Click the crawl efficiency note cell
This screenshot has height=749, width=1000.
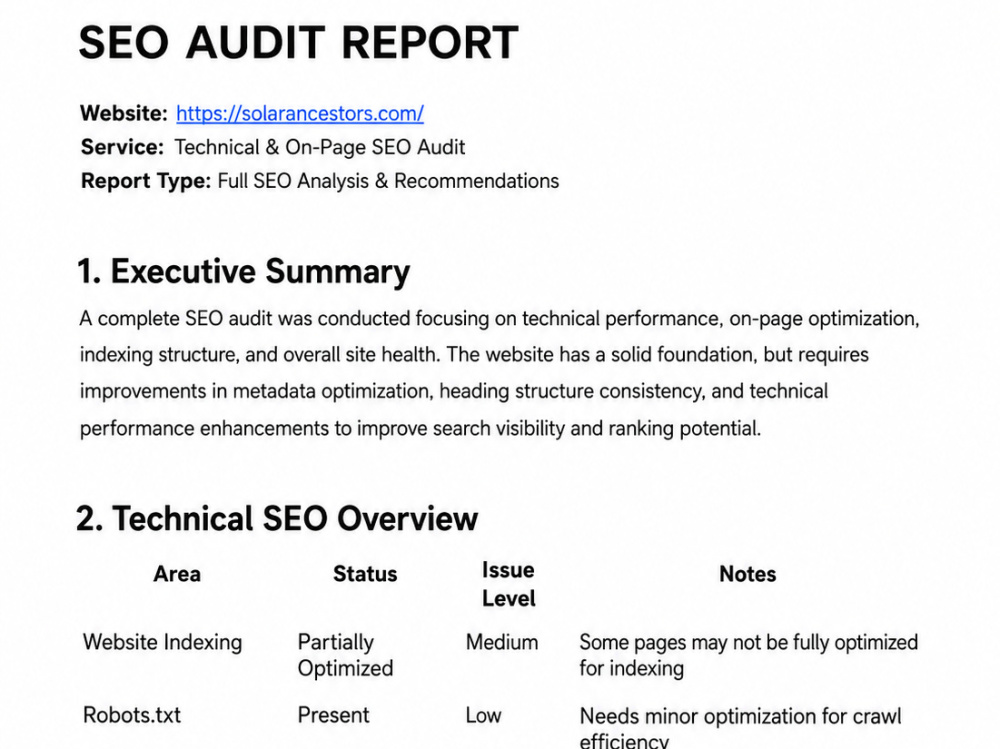[x=740, y=727]
